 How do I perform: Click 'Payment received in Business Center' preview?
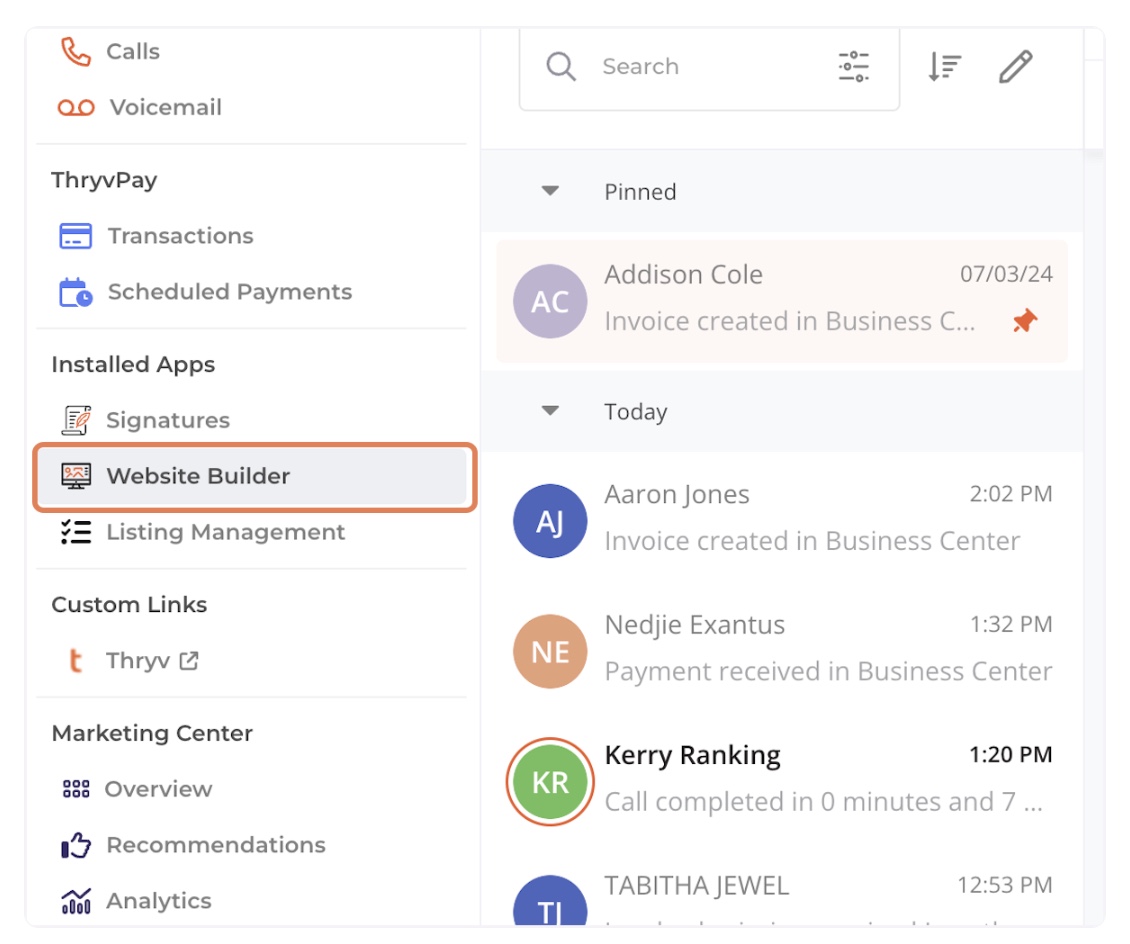pyautogui.click(x=828, y=672)
